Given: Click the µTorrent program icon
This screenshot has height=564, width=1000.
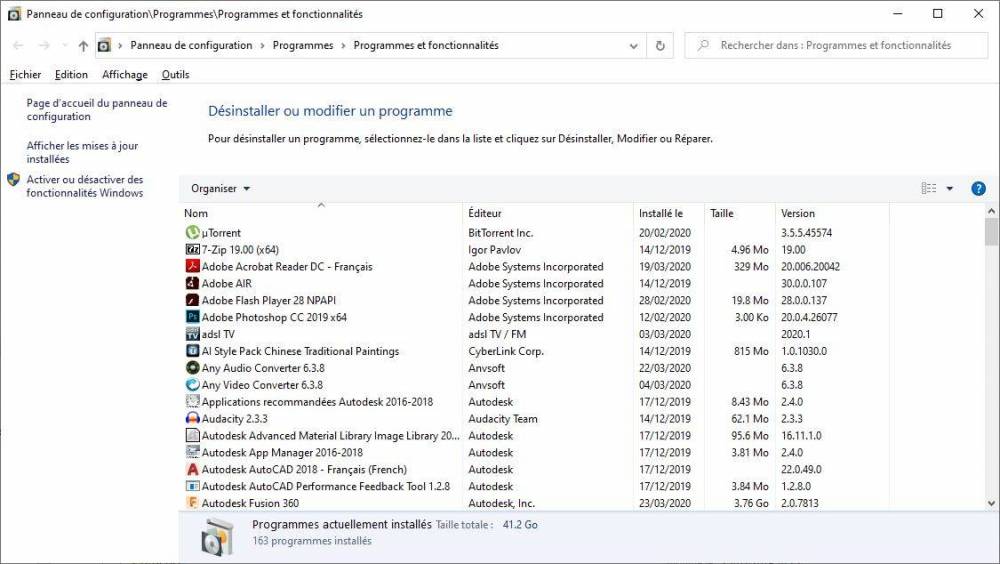Looking at the screenshot, I should 193,233.
